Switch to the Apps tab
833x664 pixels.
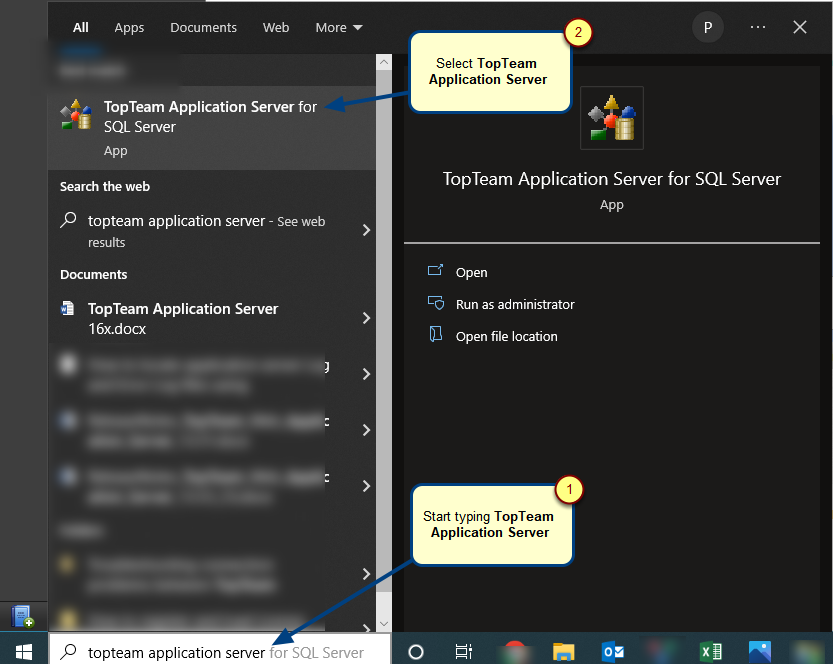coord(129,28)
